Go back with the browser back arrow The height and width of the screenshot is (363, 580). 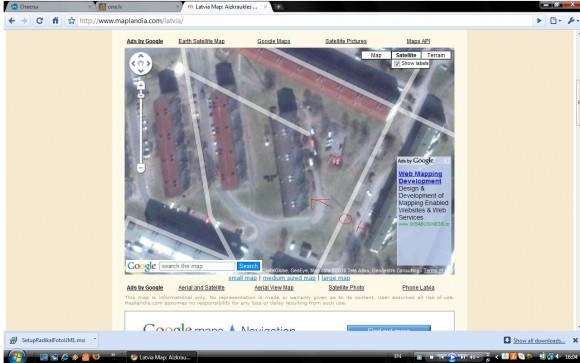pyautogui.click(x=12, y=21)
